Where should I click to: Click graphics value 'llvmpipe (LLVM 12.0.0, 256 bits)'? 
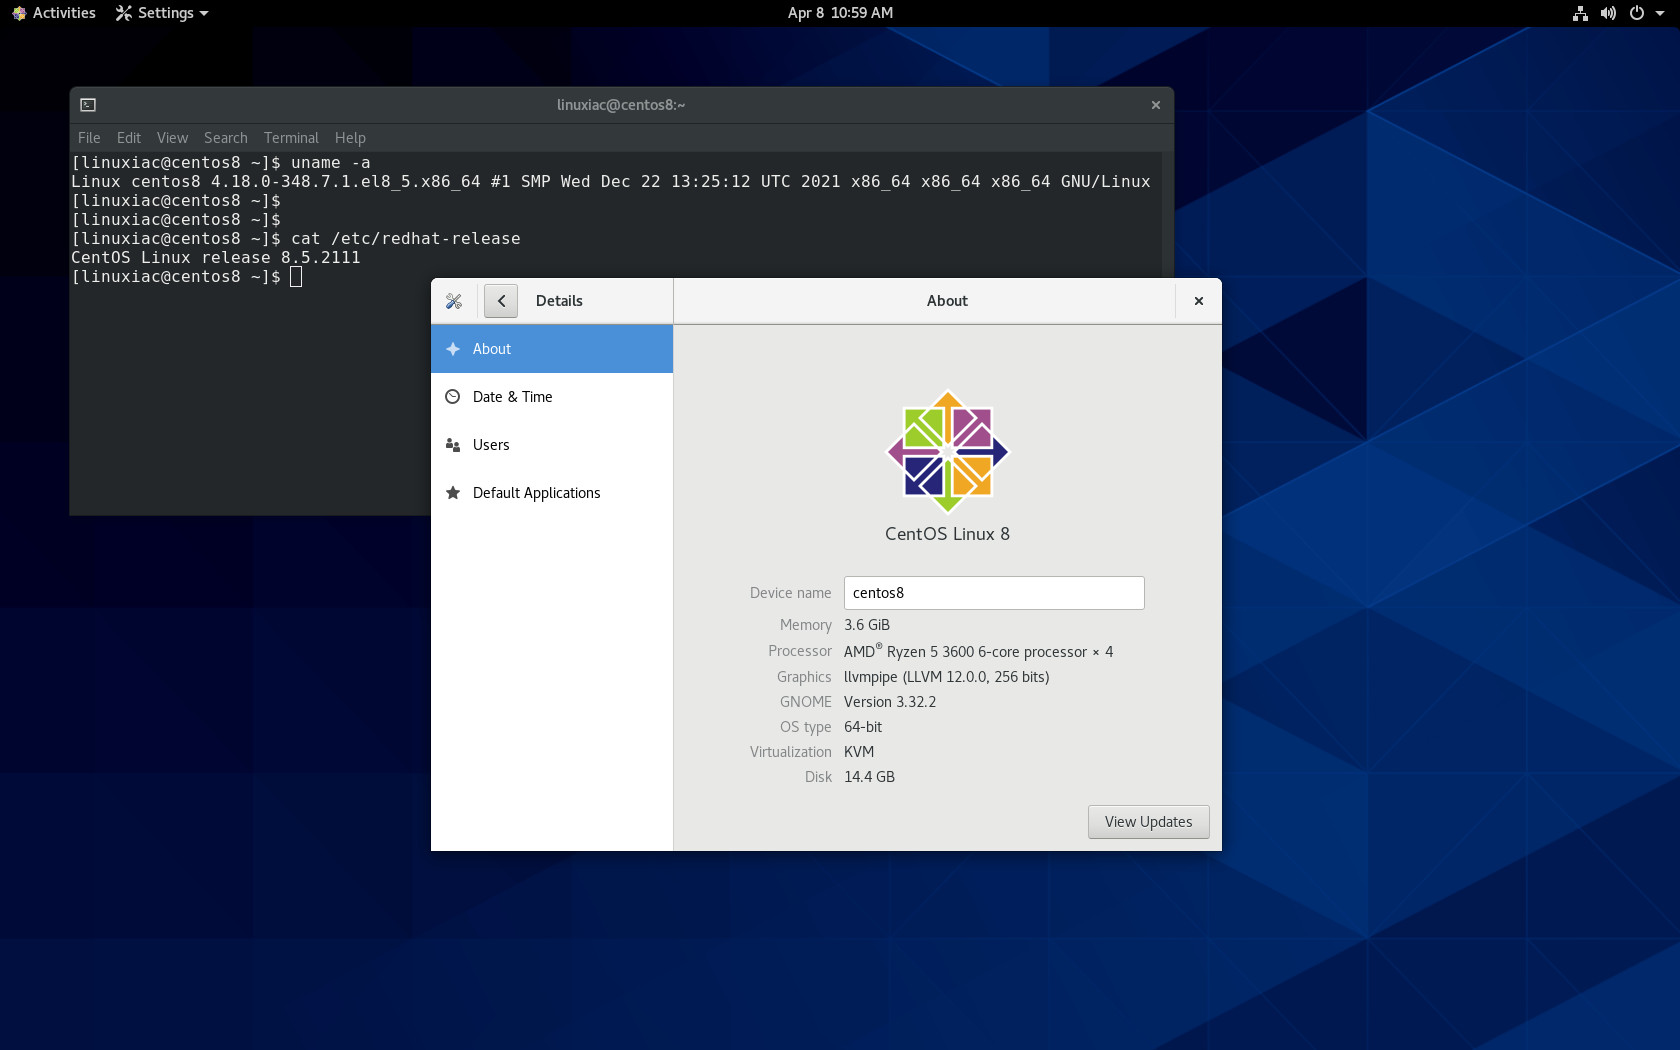pos(947,677)
